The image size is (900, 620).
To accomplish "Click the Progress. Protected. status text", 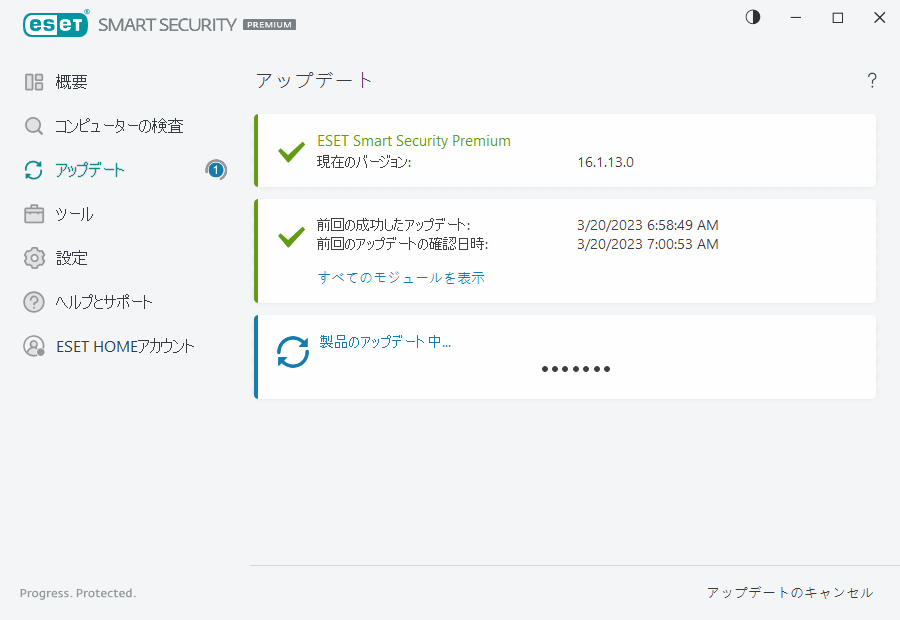I will point(77,593).
